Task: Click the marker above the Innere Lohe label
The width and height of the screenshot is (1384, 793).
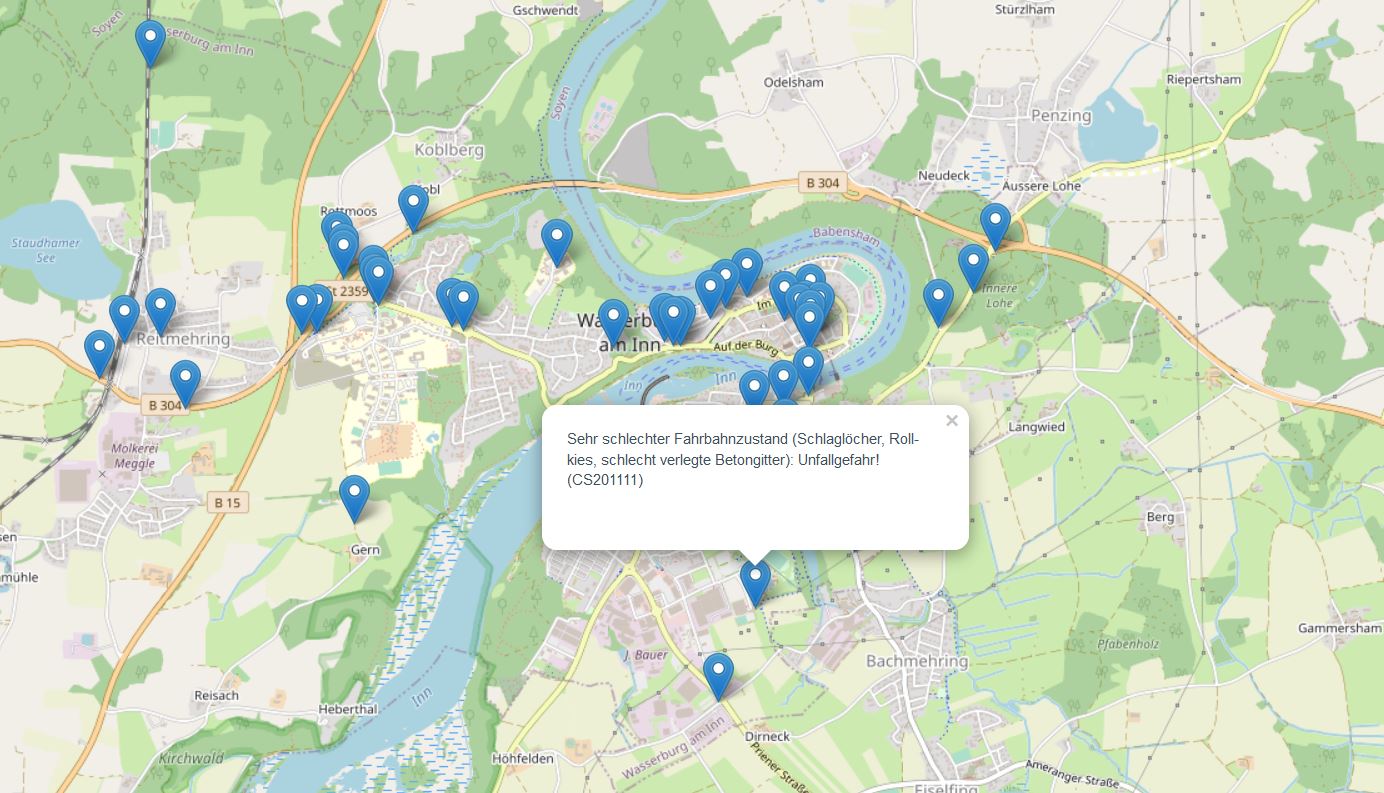Action: coord(973,266)
